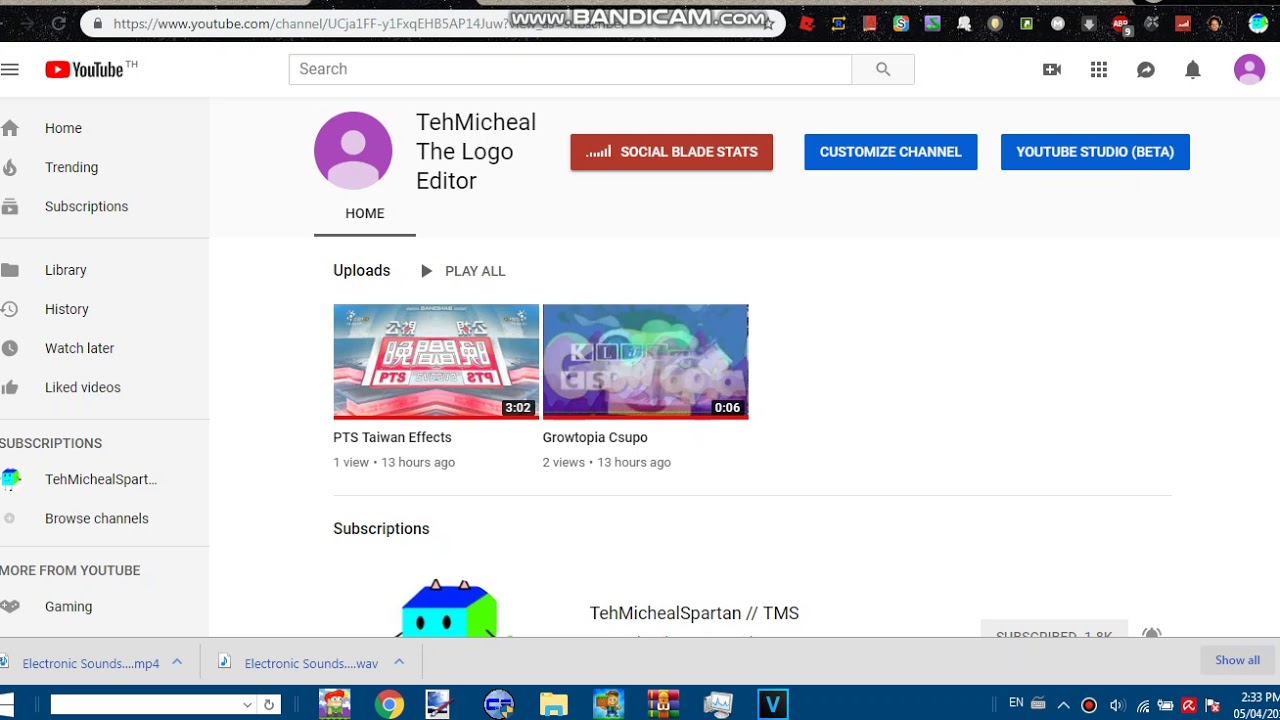The width and height of the screenshot is (1280, 720).
Task: Click the download arrow extension icon
Action: point(1090,24)
